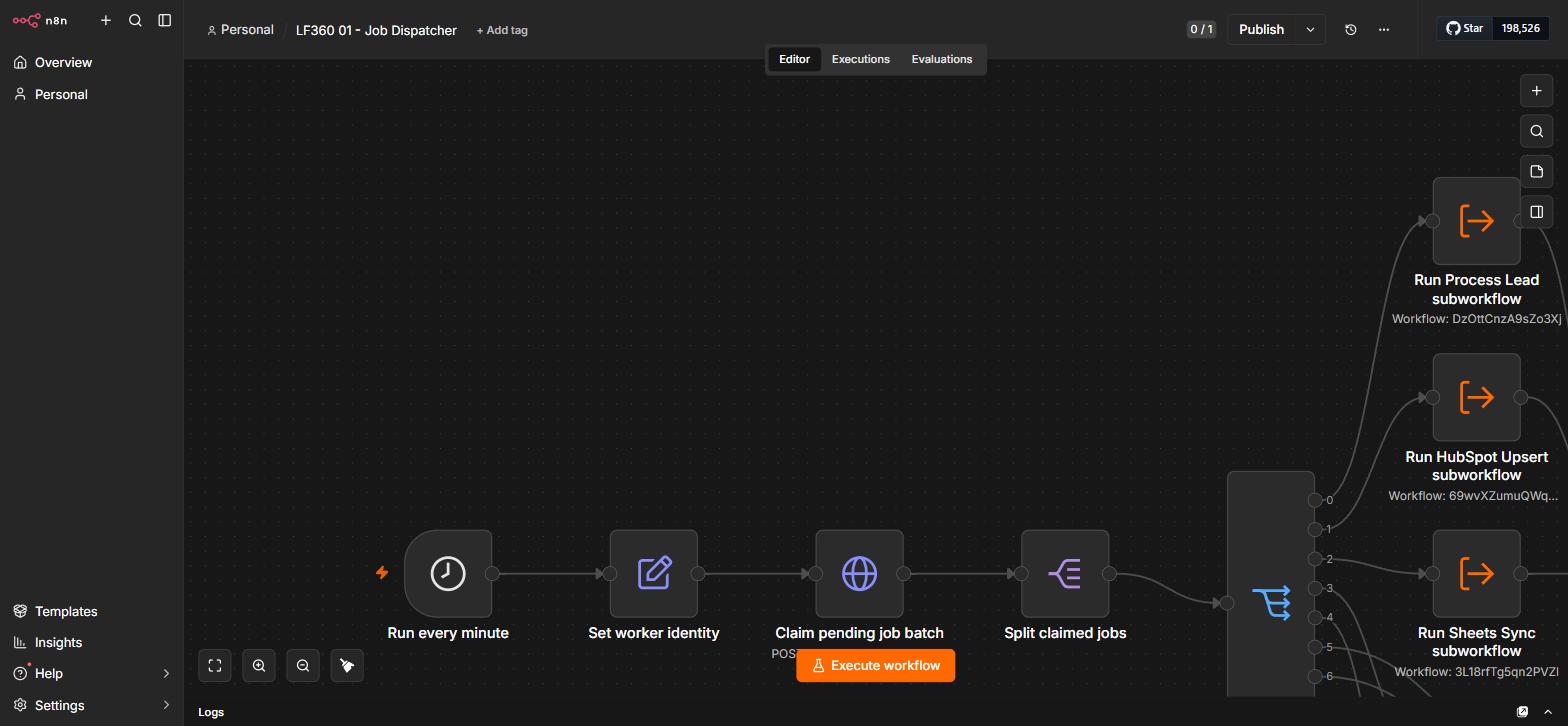Screen dimensions: 1568x726
Task: Select Run Process Lead subworkflow node
Action: pyautogui.click(x=1477, y=221)
